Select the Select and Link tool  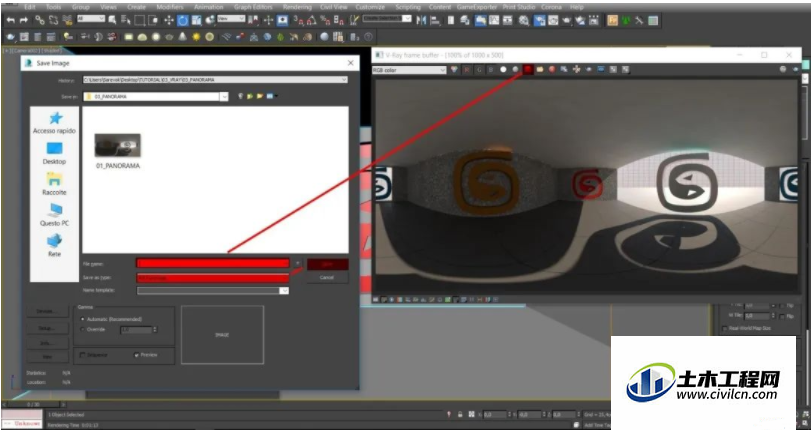tap(40, 20)
